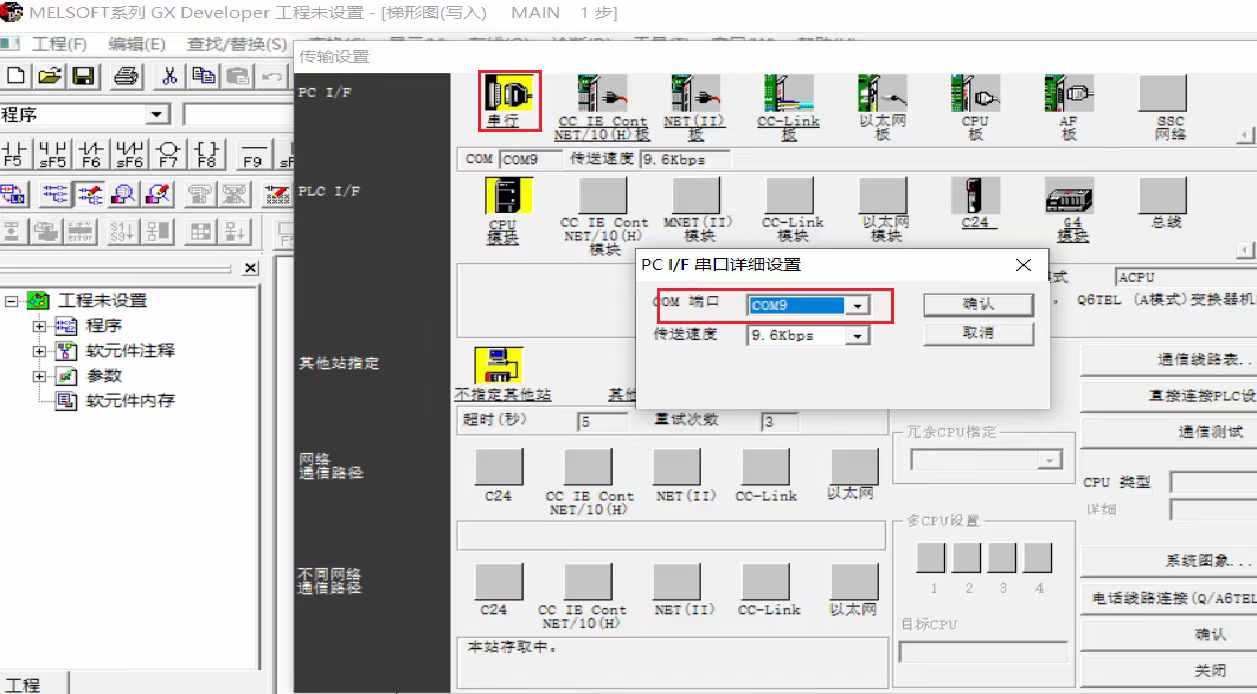This screenshot has width=1257, height=694.
Task: Expand the 参数 tree node
Action: click(x=40, y=376)
